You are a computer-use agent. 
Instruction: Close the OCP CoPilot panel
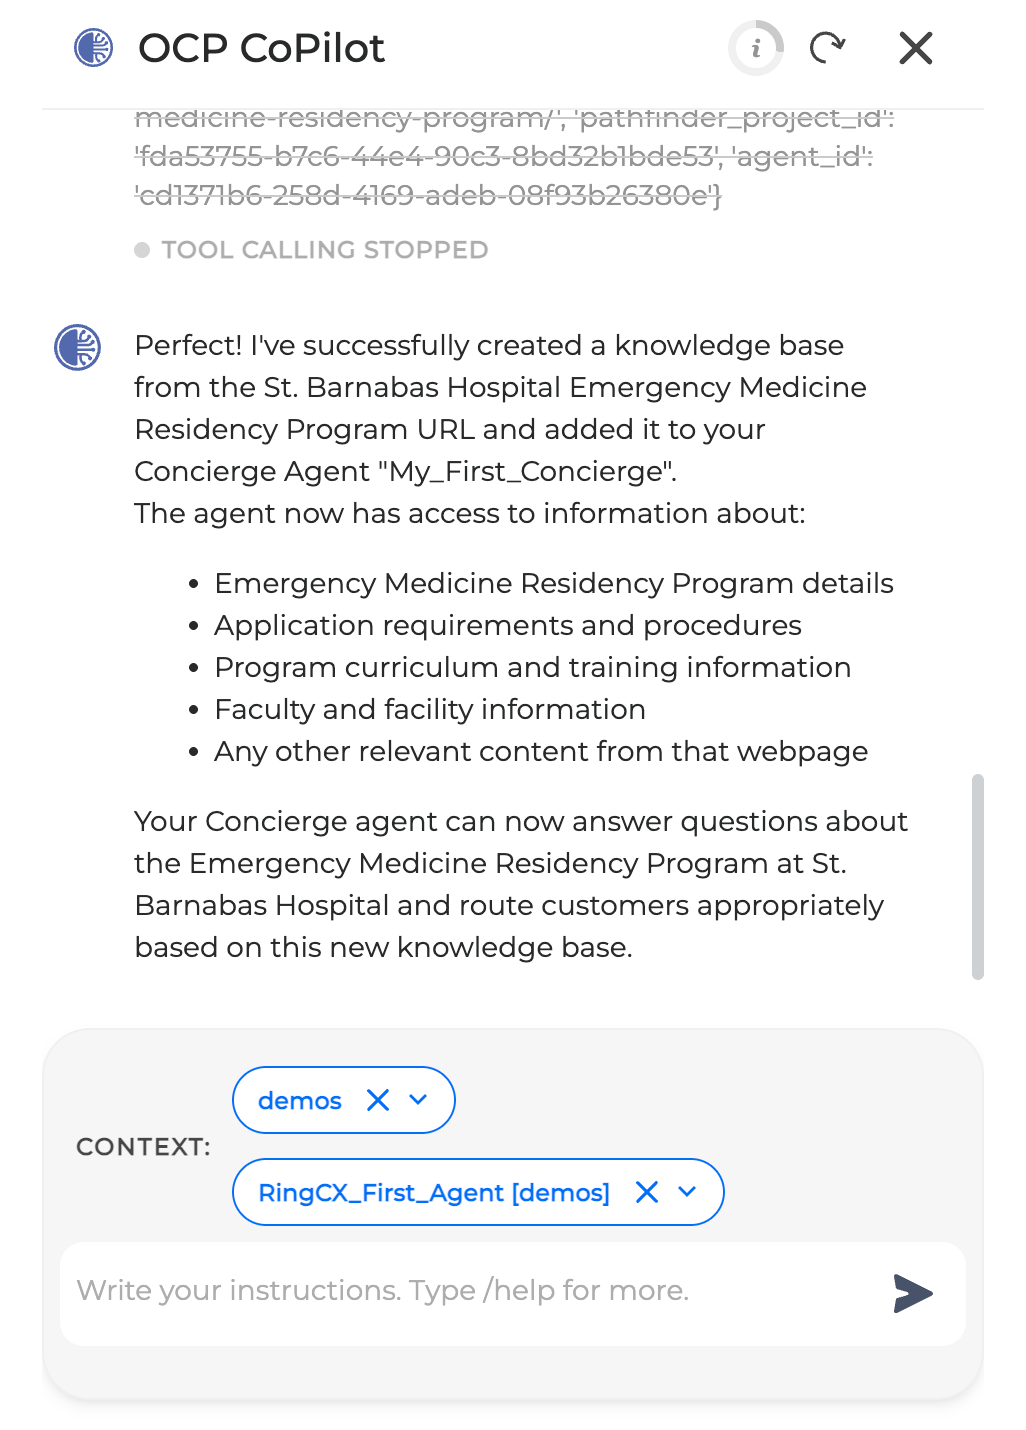pyautogui.click(x=915, y=48)
